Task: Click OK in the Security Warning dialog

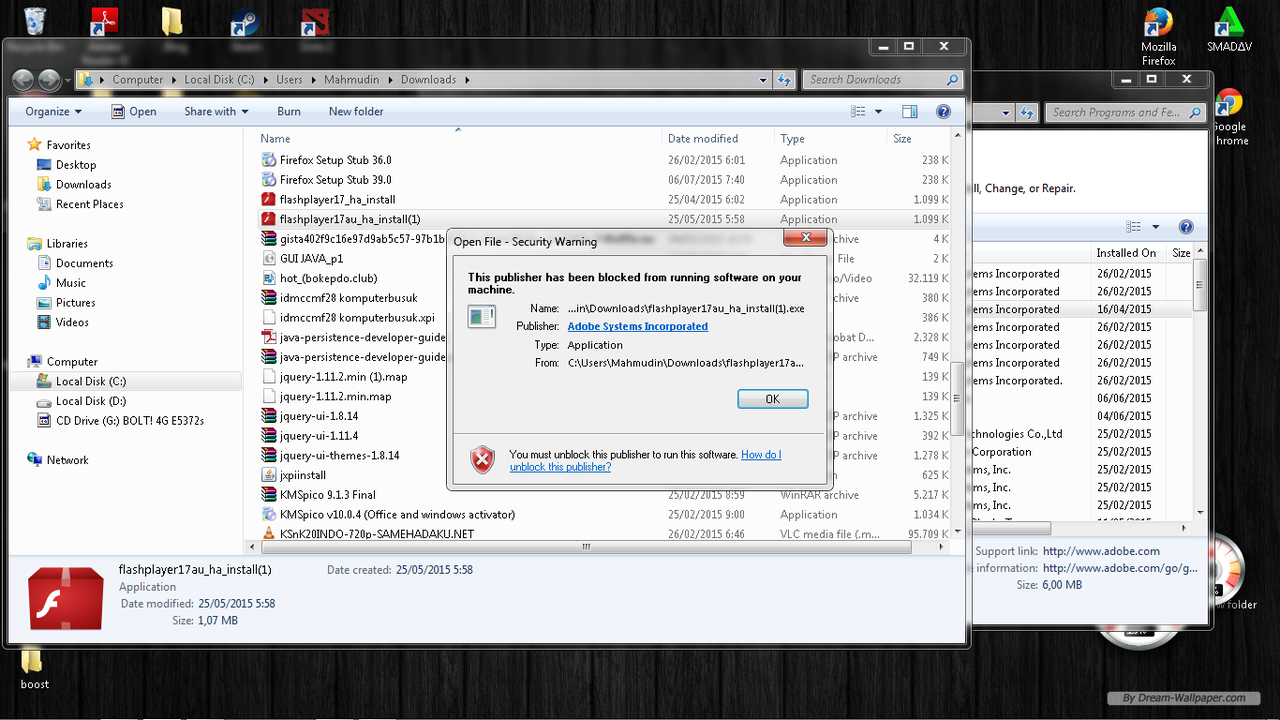Action: (x=772, y=398)
